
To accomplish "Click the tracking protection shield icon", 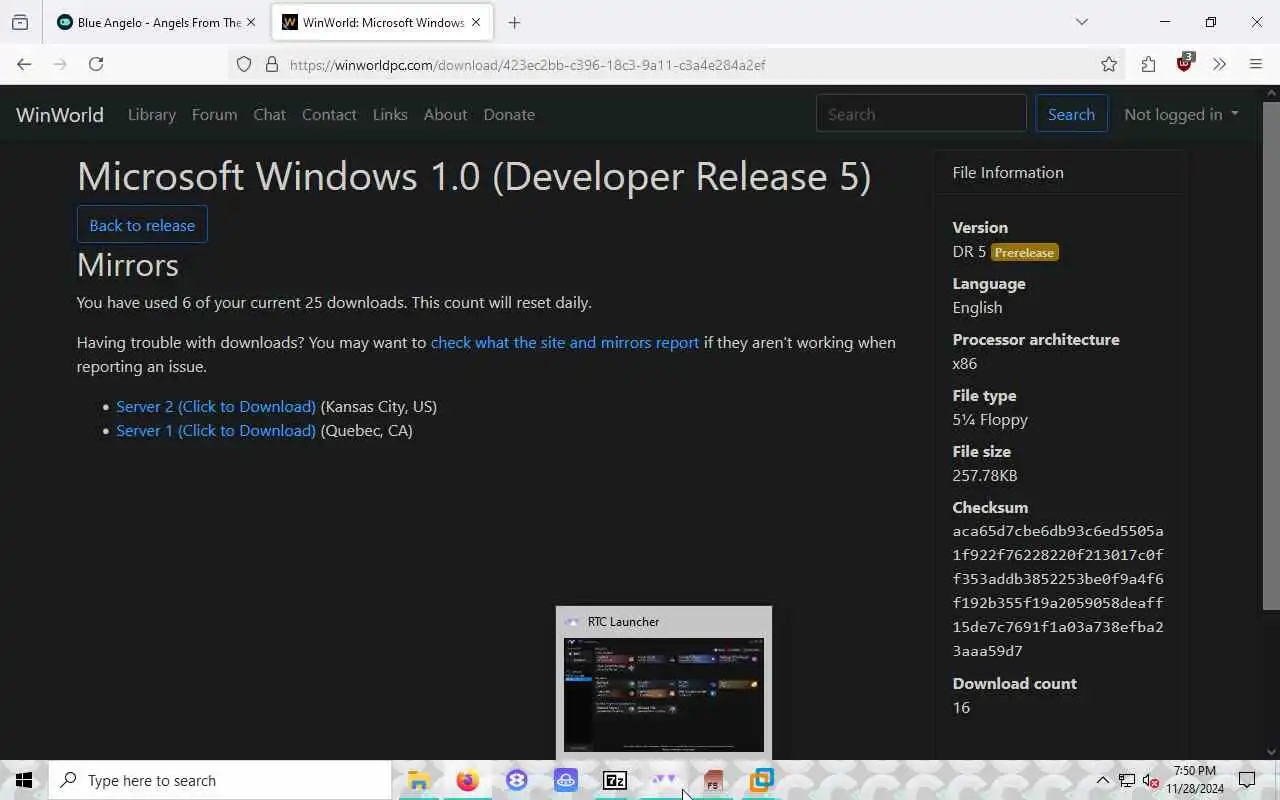I will [x=244, y=64].
